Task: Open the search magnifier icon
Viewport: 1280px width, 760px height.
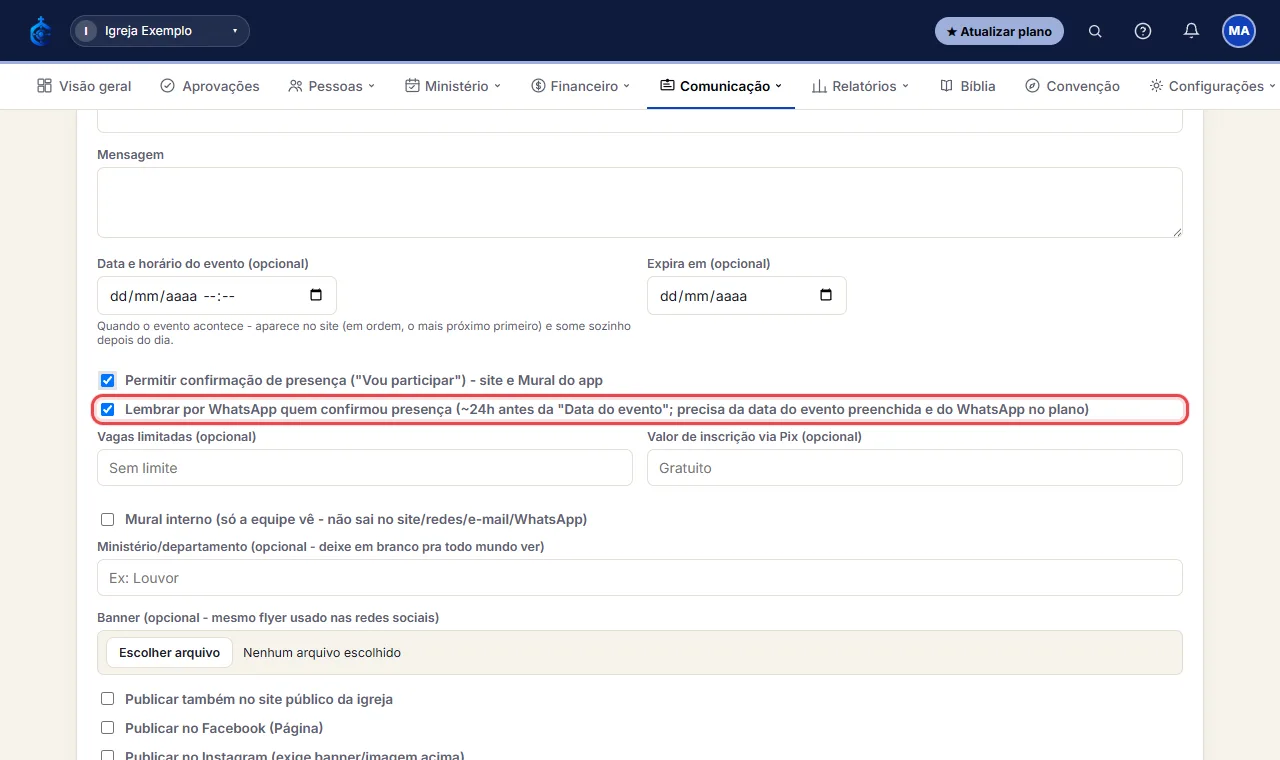Action: tap(1095, 31)
